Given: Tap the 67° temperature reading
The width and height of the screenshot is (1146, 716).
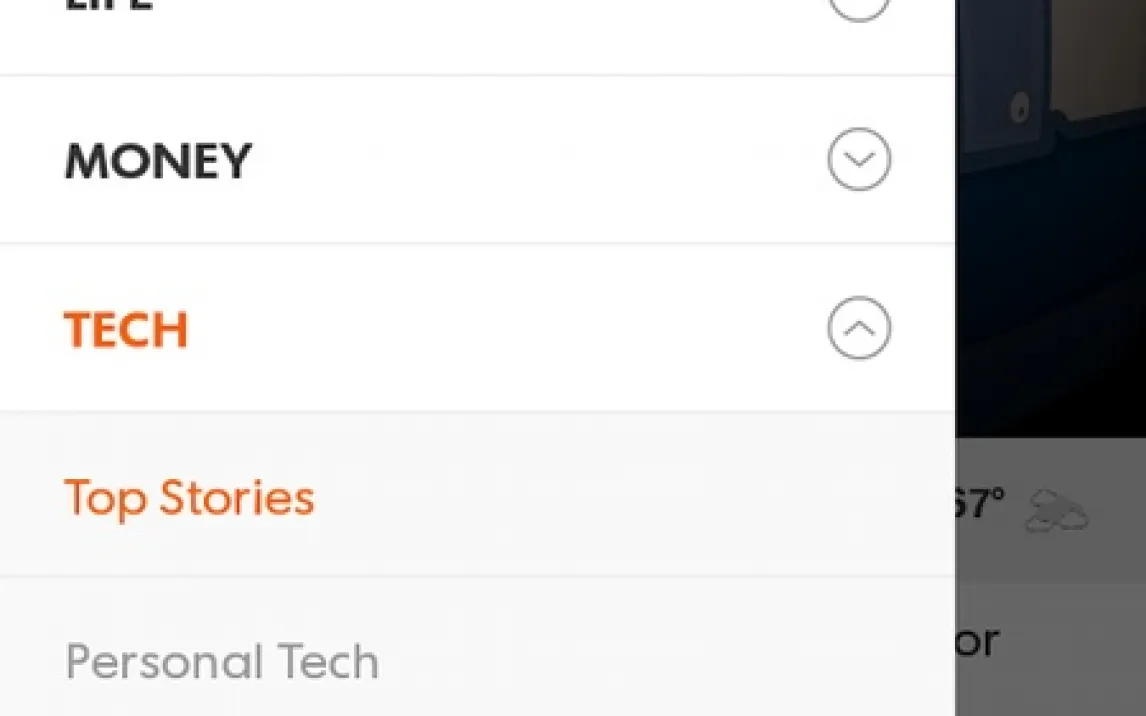Looking at the screenshot, I should 979,504.
